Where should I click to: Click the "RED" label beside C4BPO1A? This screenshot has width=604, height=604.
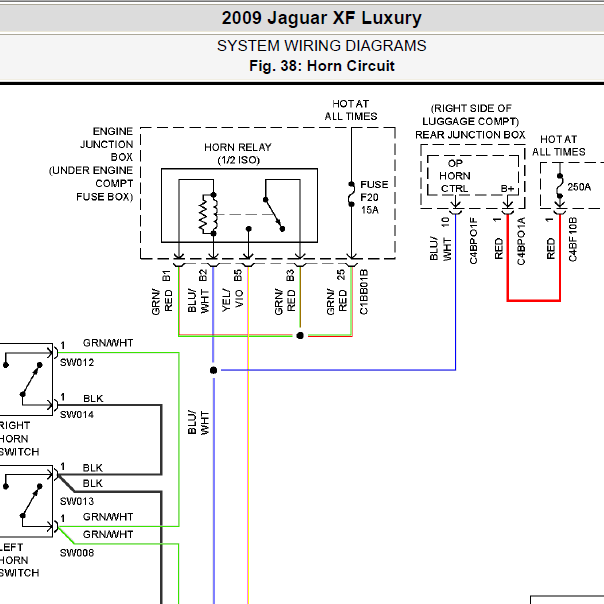point(498,248)
